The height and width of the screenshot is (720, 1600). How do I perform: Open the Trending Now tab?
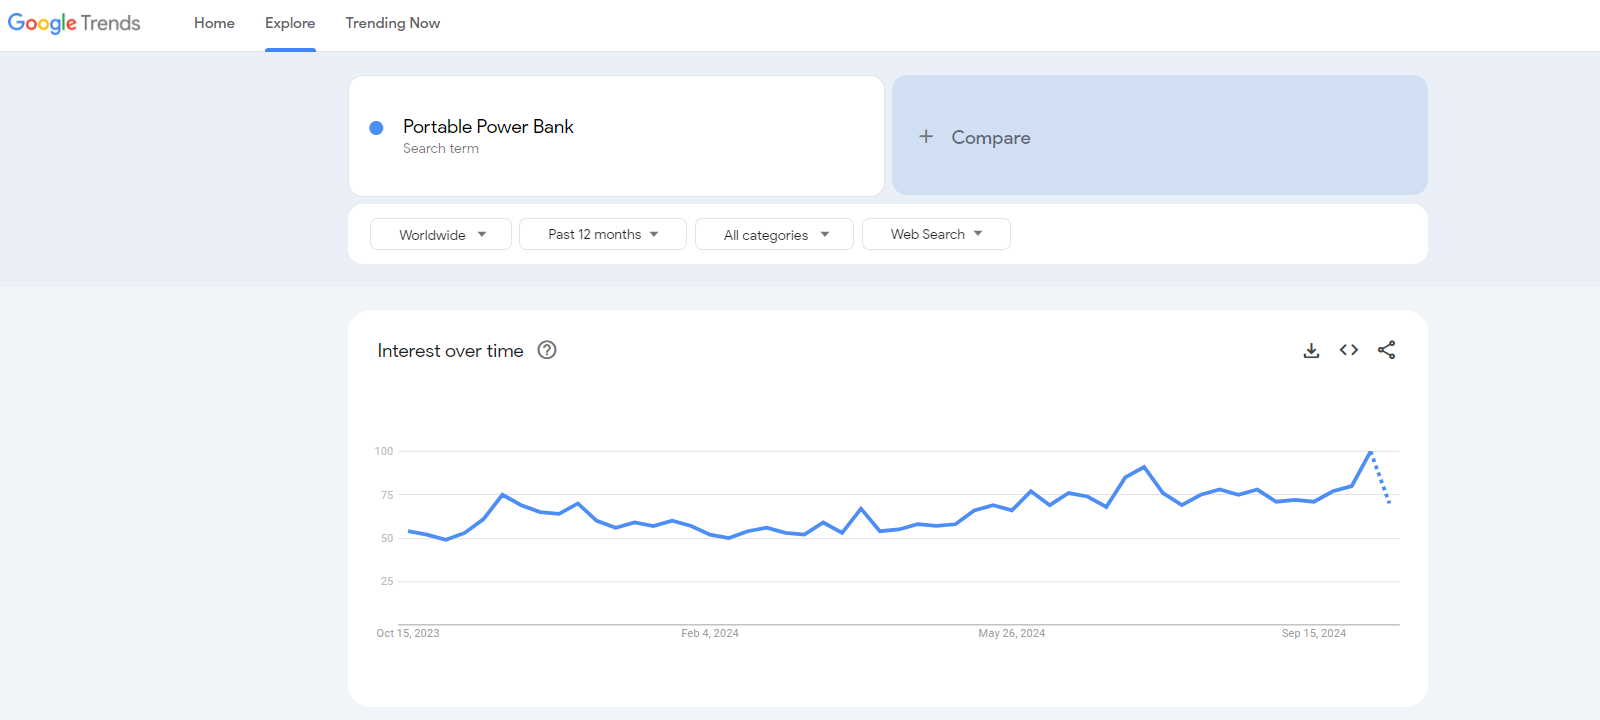pyautogui.click(x=393, y=23)
